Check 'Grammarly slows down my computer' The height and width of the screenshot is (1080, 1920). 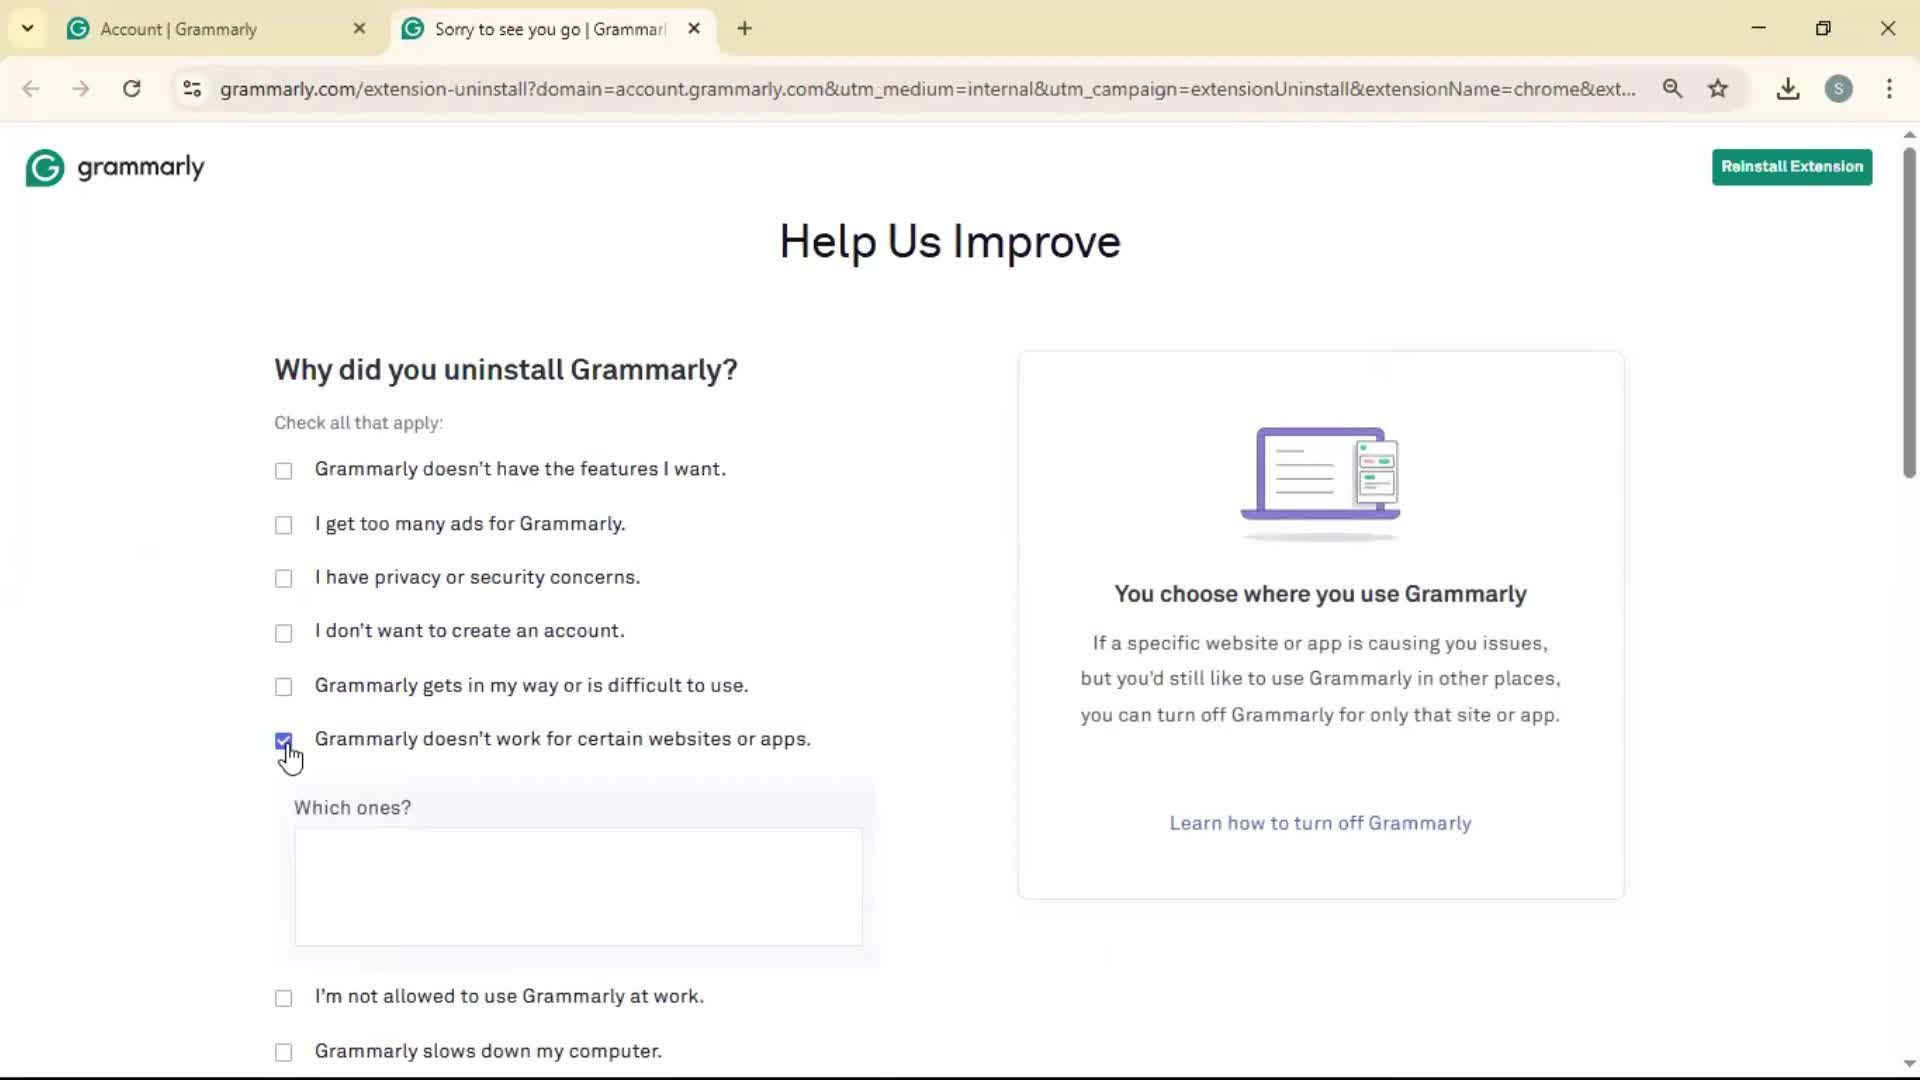284,1052
